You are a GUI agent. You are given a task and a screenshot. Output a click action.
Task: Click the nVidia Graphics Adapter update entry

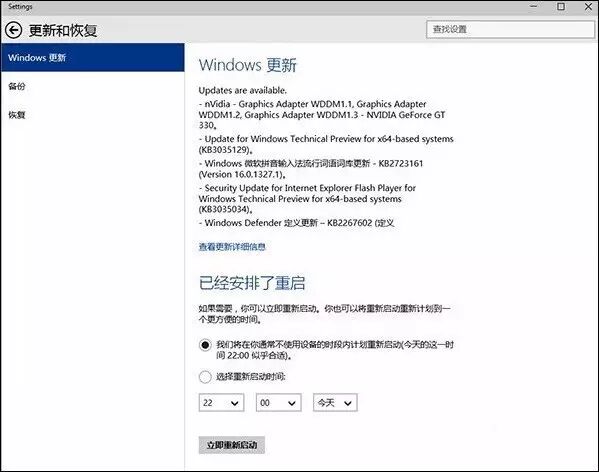[322, 115]
